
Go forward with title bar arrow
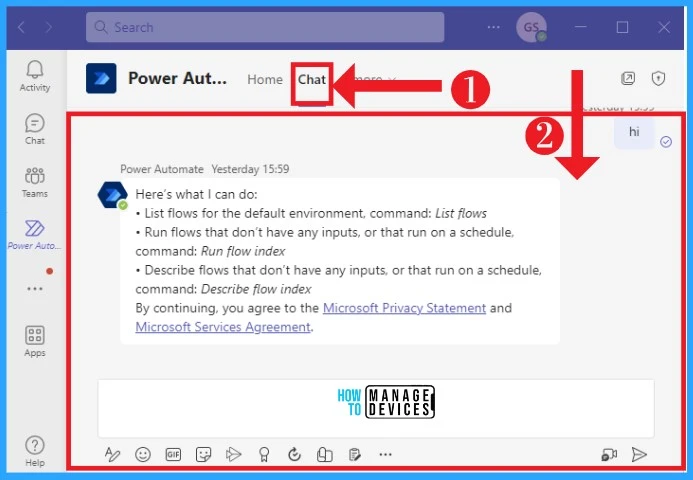click(49, 27)
